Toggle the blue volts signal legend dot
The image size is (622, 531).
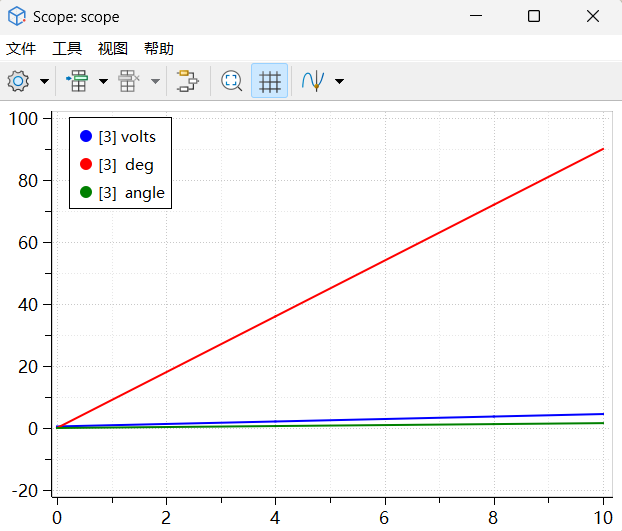[x=85, y=136]
